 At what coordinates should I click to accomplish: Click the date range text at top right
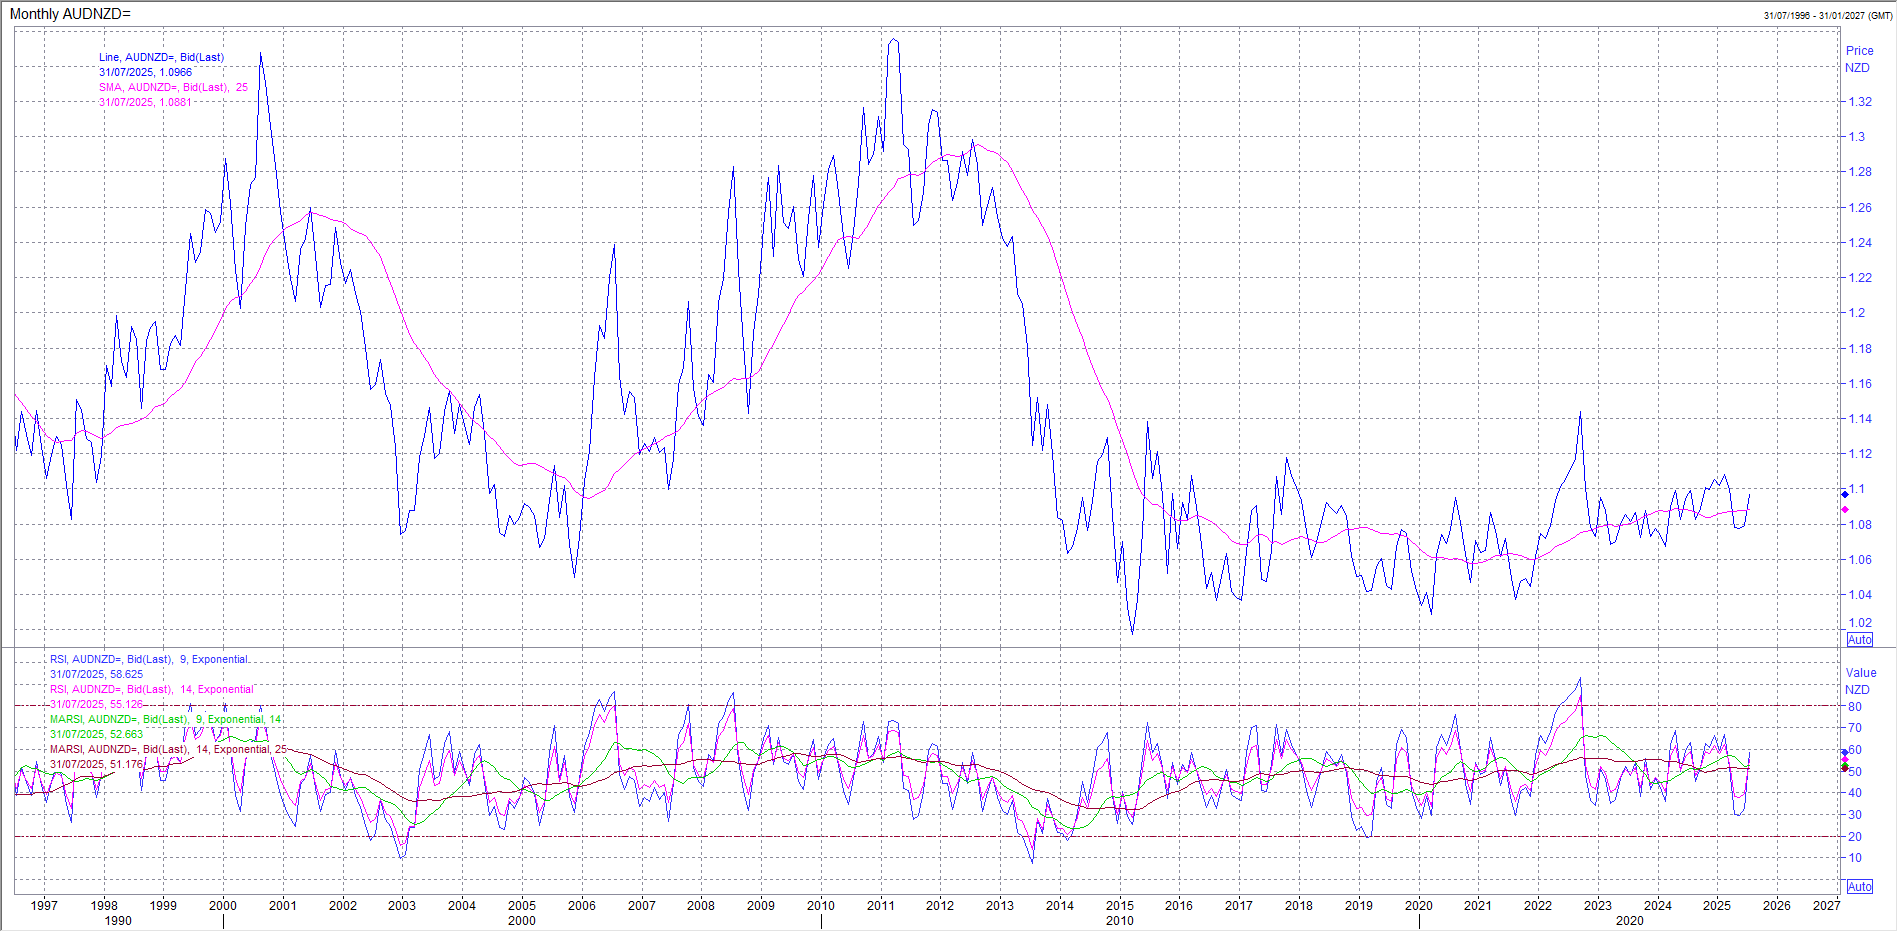click(x=1827, y=15)
